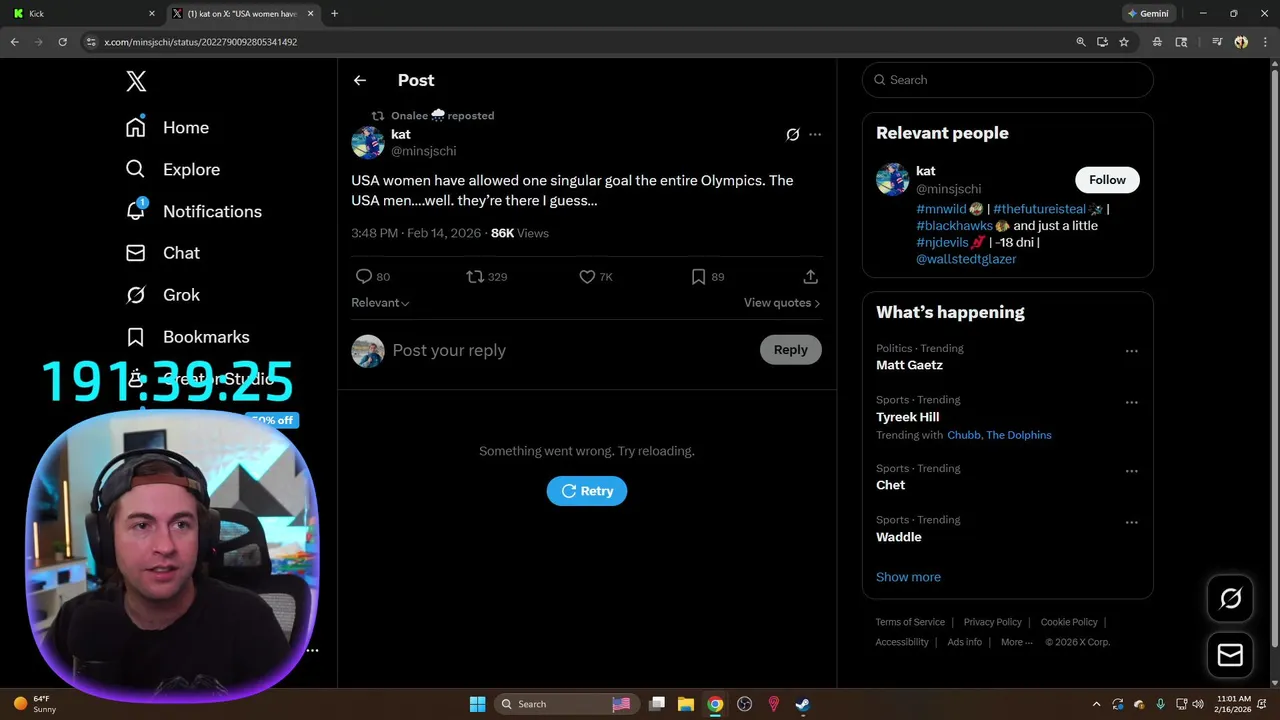Open the Chrome three-dot menu
This screenshot has width=1280, height=720.
pos(1263,42)
